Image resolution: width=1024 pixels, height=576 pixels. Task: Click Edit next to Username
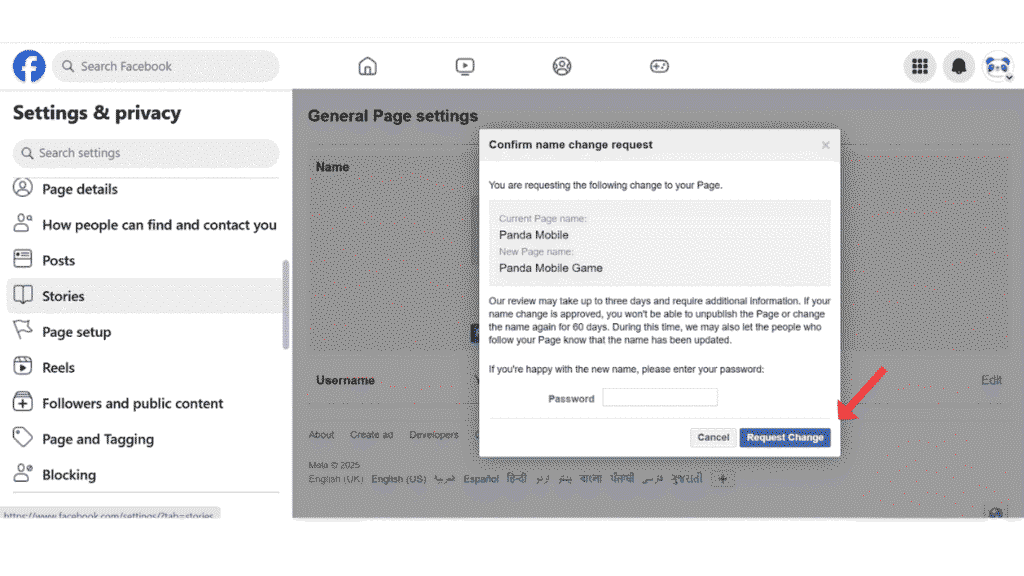point(991,380)
